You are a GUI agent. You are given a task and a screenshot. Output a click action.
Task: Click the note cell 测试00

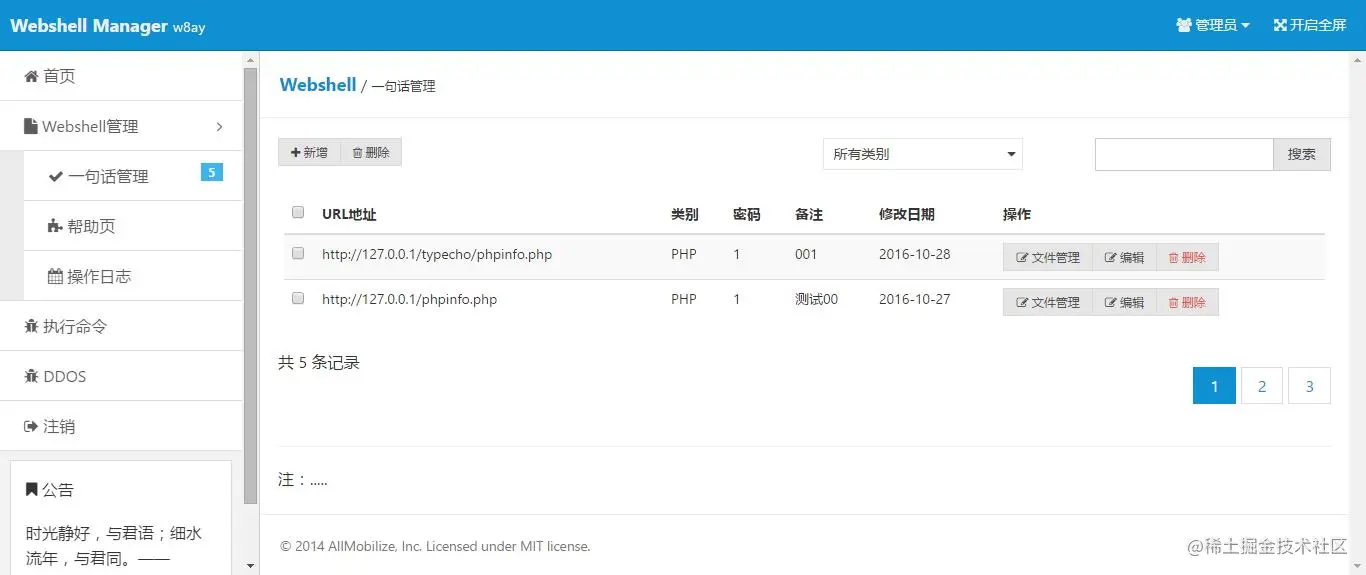pos(816,299)
